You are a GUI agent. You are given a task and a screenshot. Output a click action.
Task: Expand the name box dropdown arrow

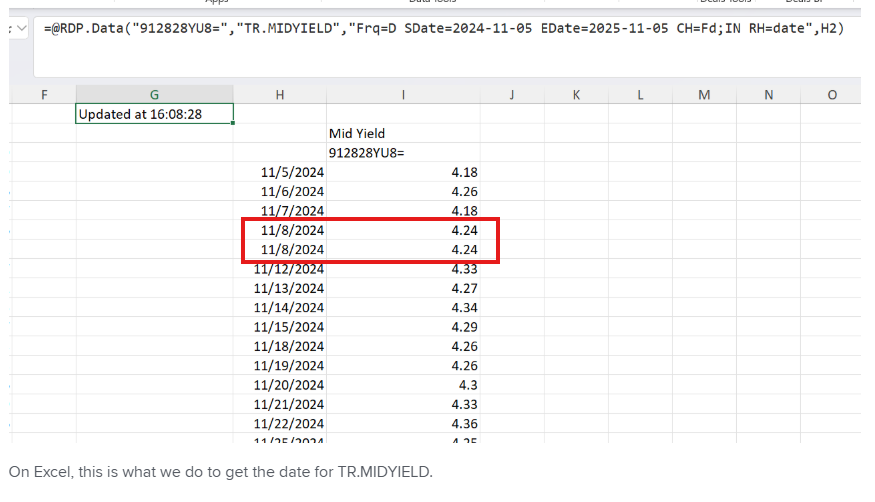(22, 28)
